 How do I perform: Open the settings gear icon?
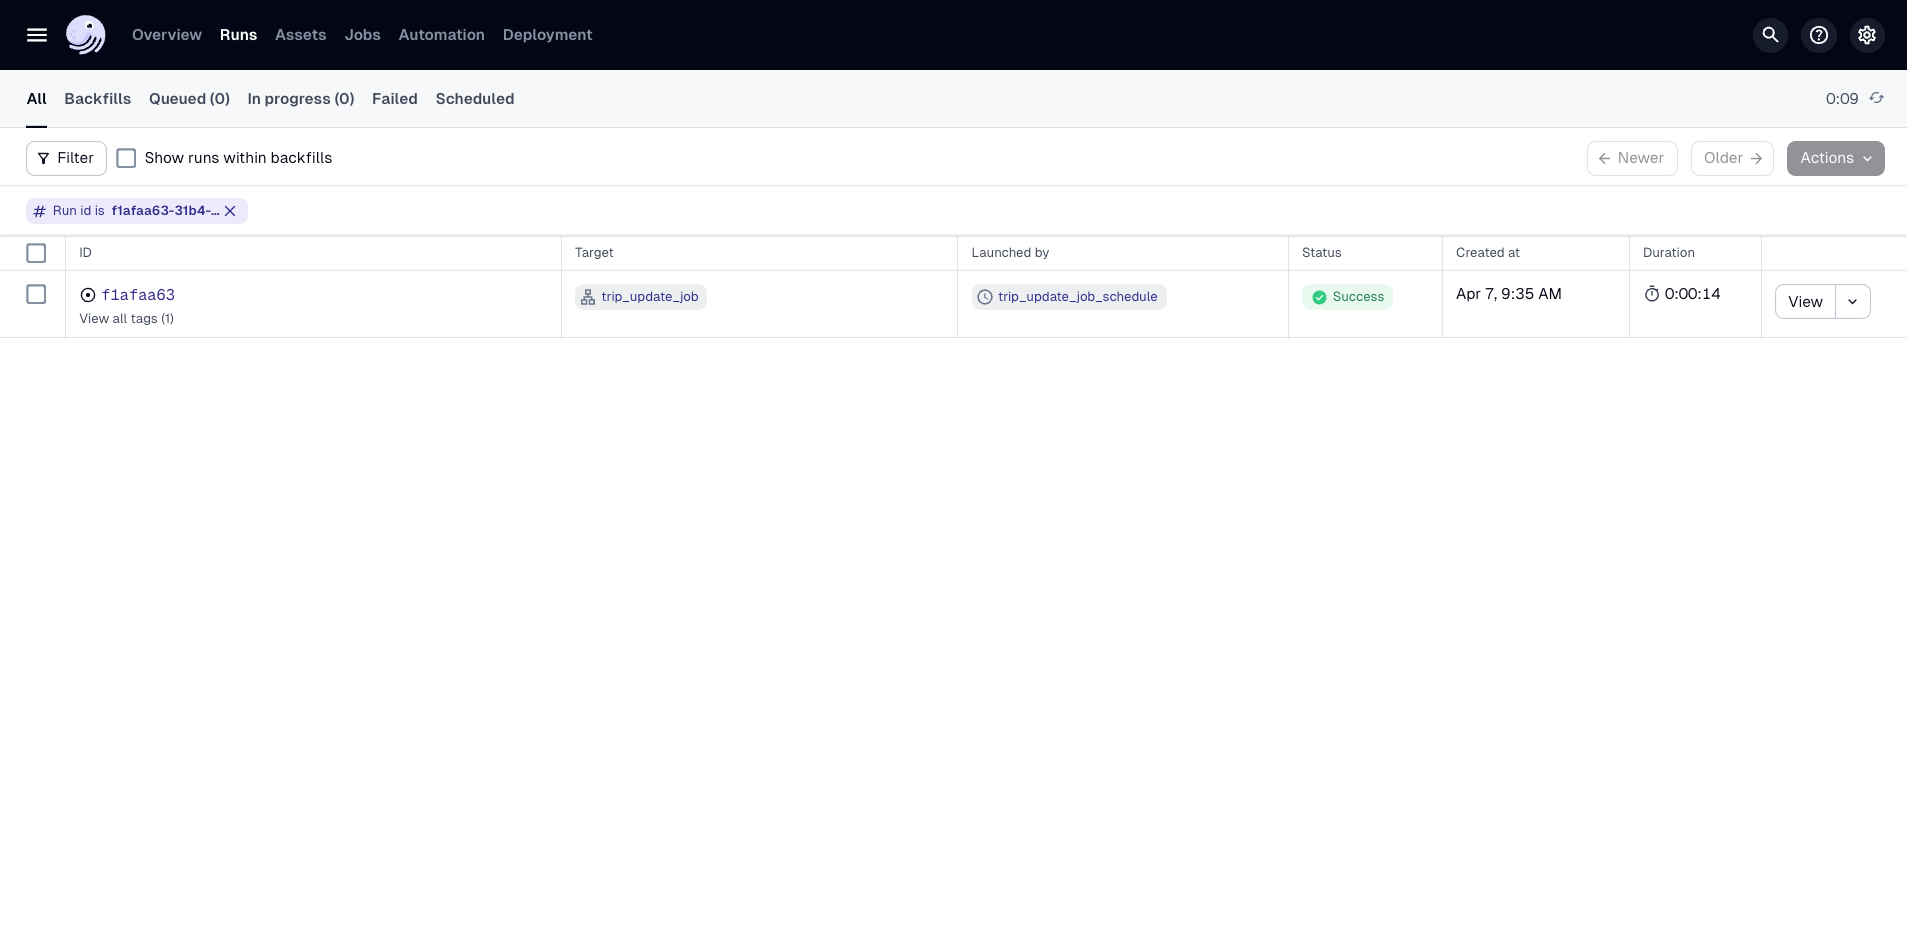[x=1867, y=35]
